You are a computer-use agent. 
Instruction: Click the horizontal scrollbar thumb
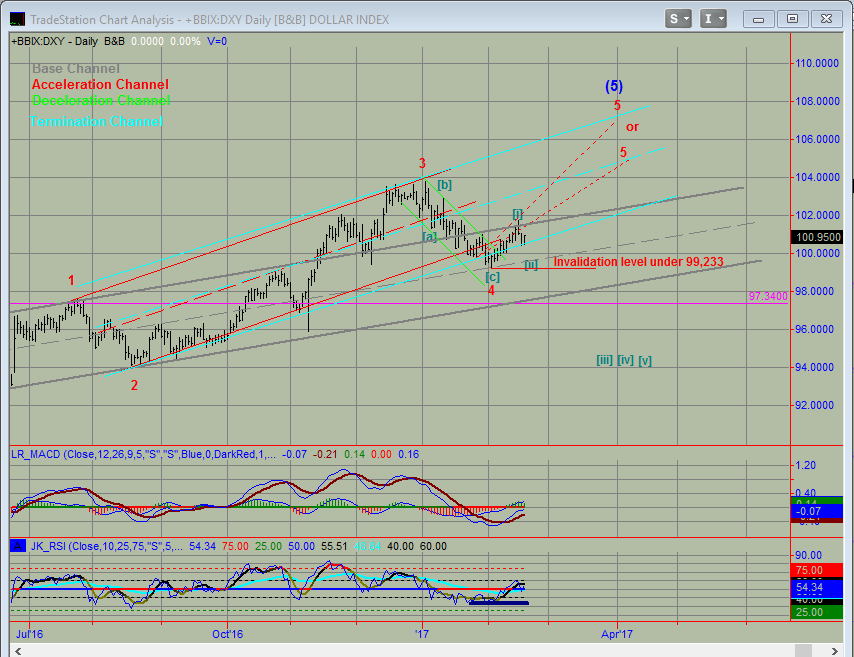pos(803,651)
